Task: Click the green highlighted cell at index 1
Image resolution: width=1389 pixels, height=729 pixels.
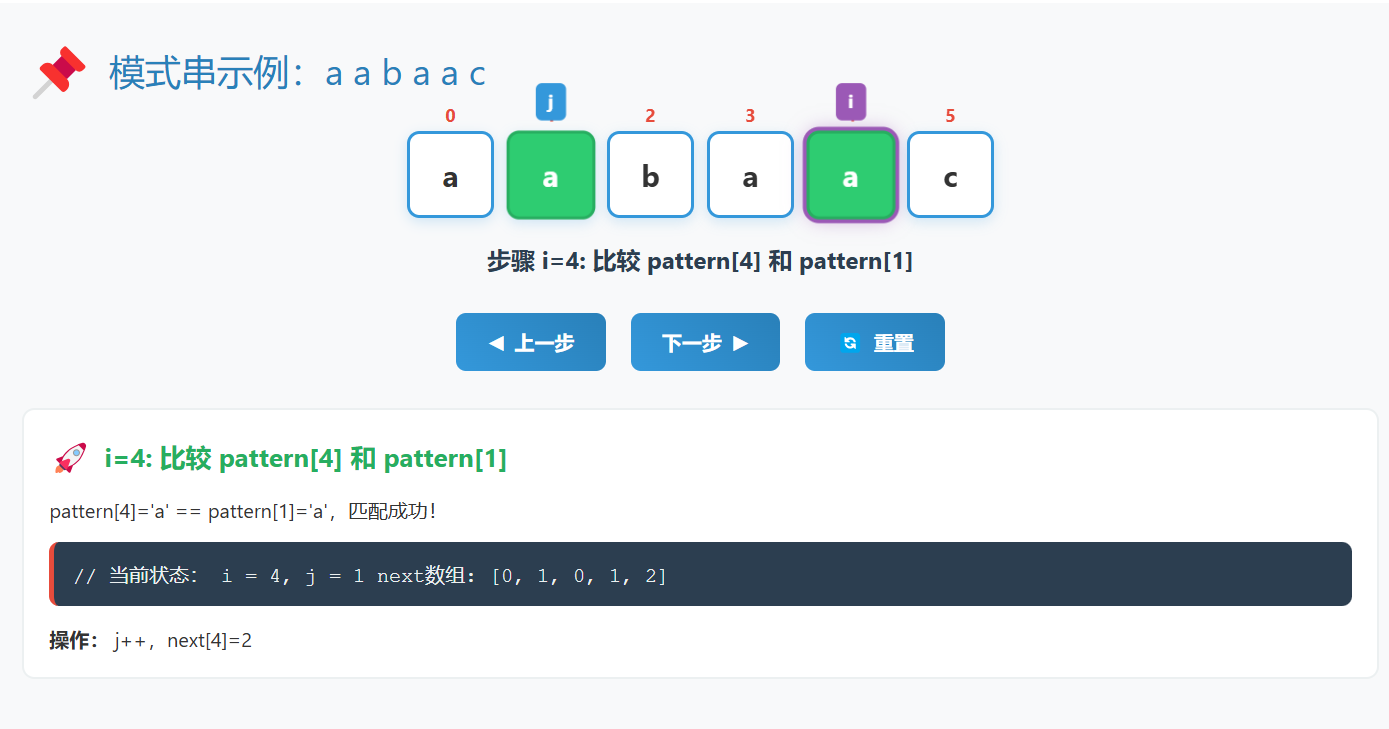Action: [x=550, y=174]
